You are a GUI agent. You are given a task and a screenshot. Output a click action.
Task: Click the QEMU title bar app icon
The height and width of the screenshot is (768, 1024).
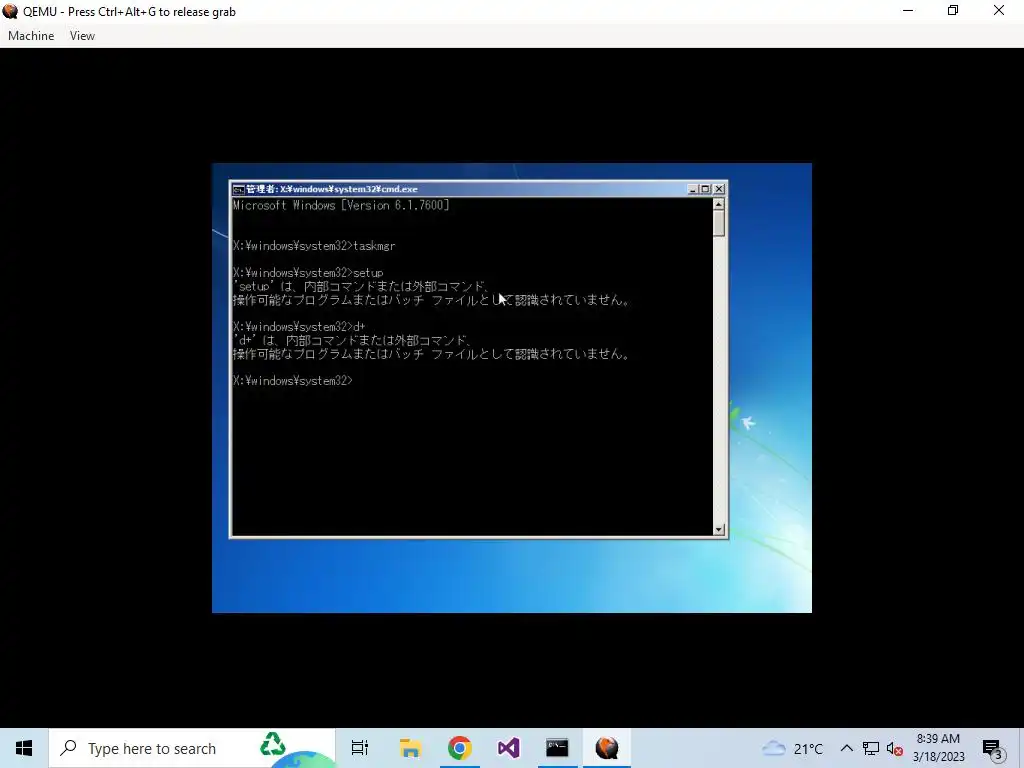[x=10, y=11]
